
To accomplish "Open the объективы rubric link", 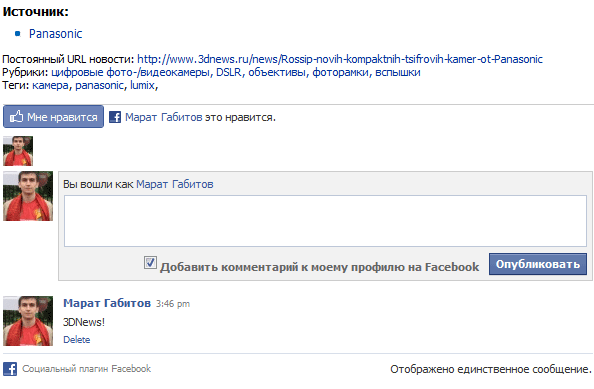I will click(277, 72).
